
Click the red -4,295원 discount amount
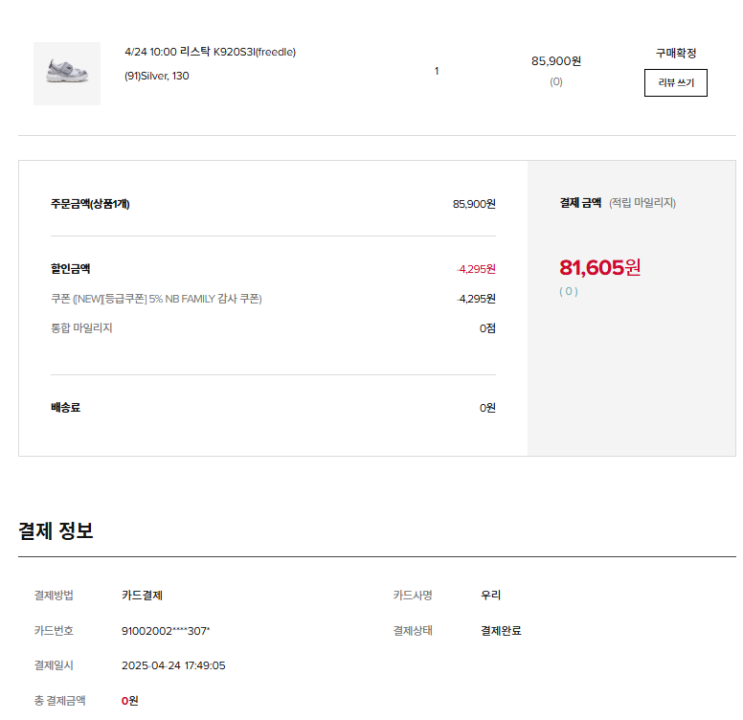pyautogui.click(x=476, y=269)
